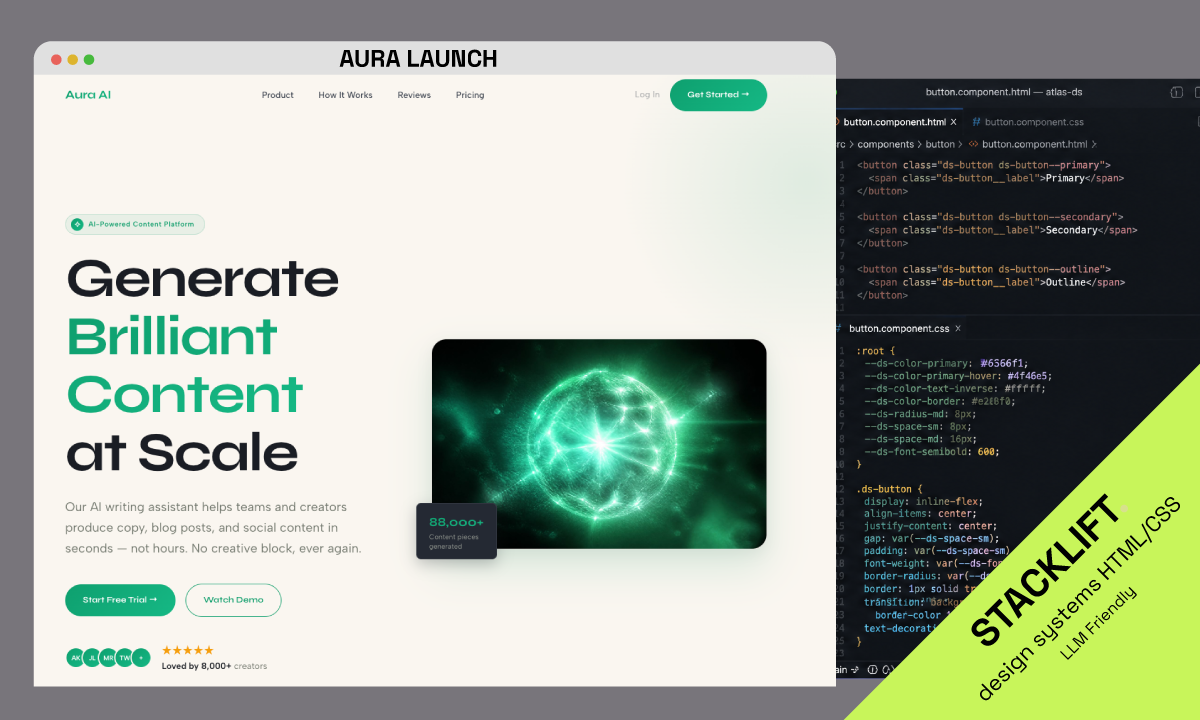Click the word Outline in code line 10
This screenshot has height=720, width=1200.
pyautogui.click(x=1065, y=282)
